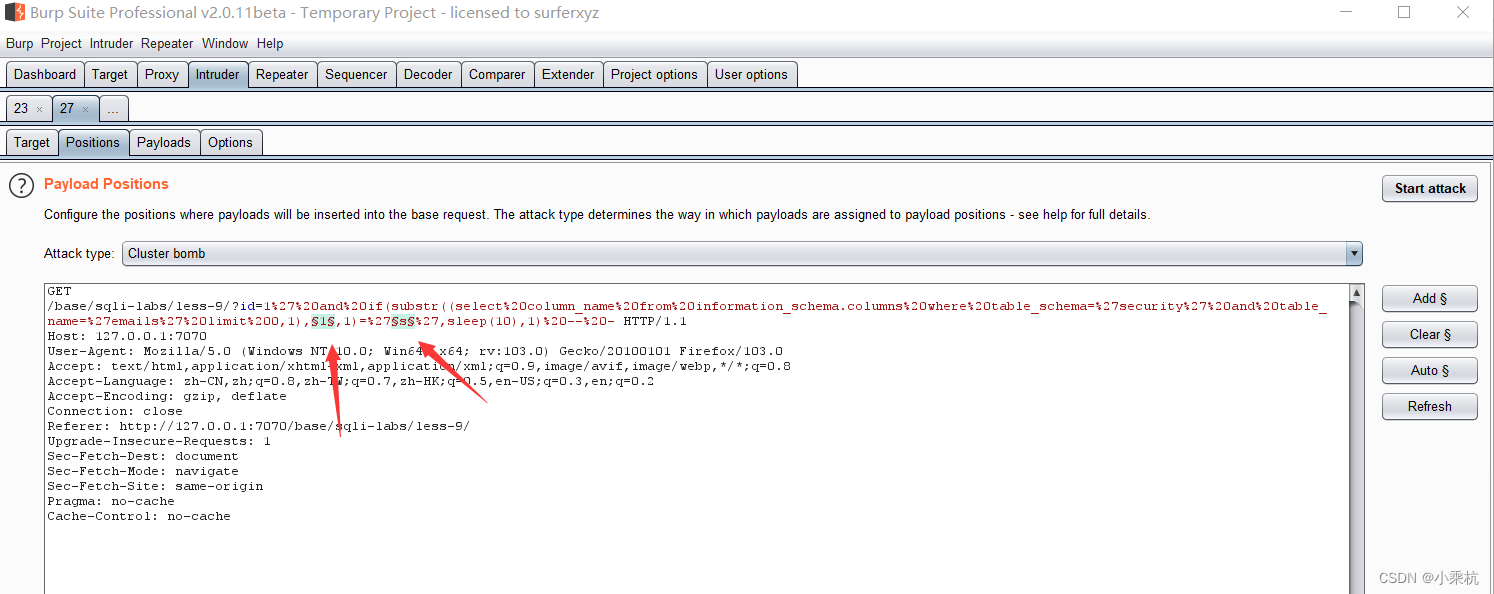Open the Help menu
Image resolution: width=1494 pixels, height=594 pixels.
270,44
